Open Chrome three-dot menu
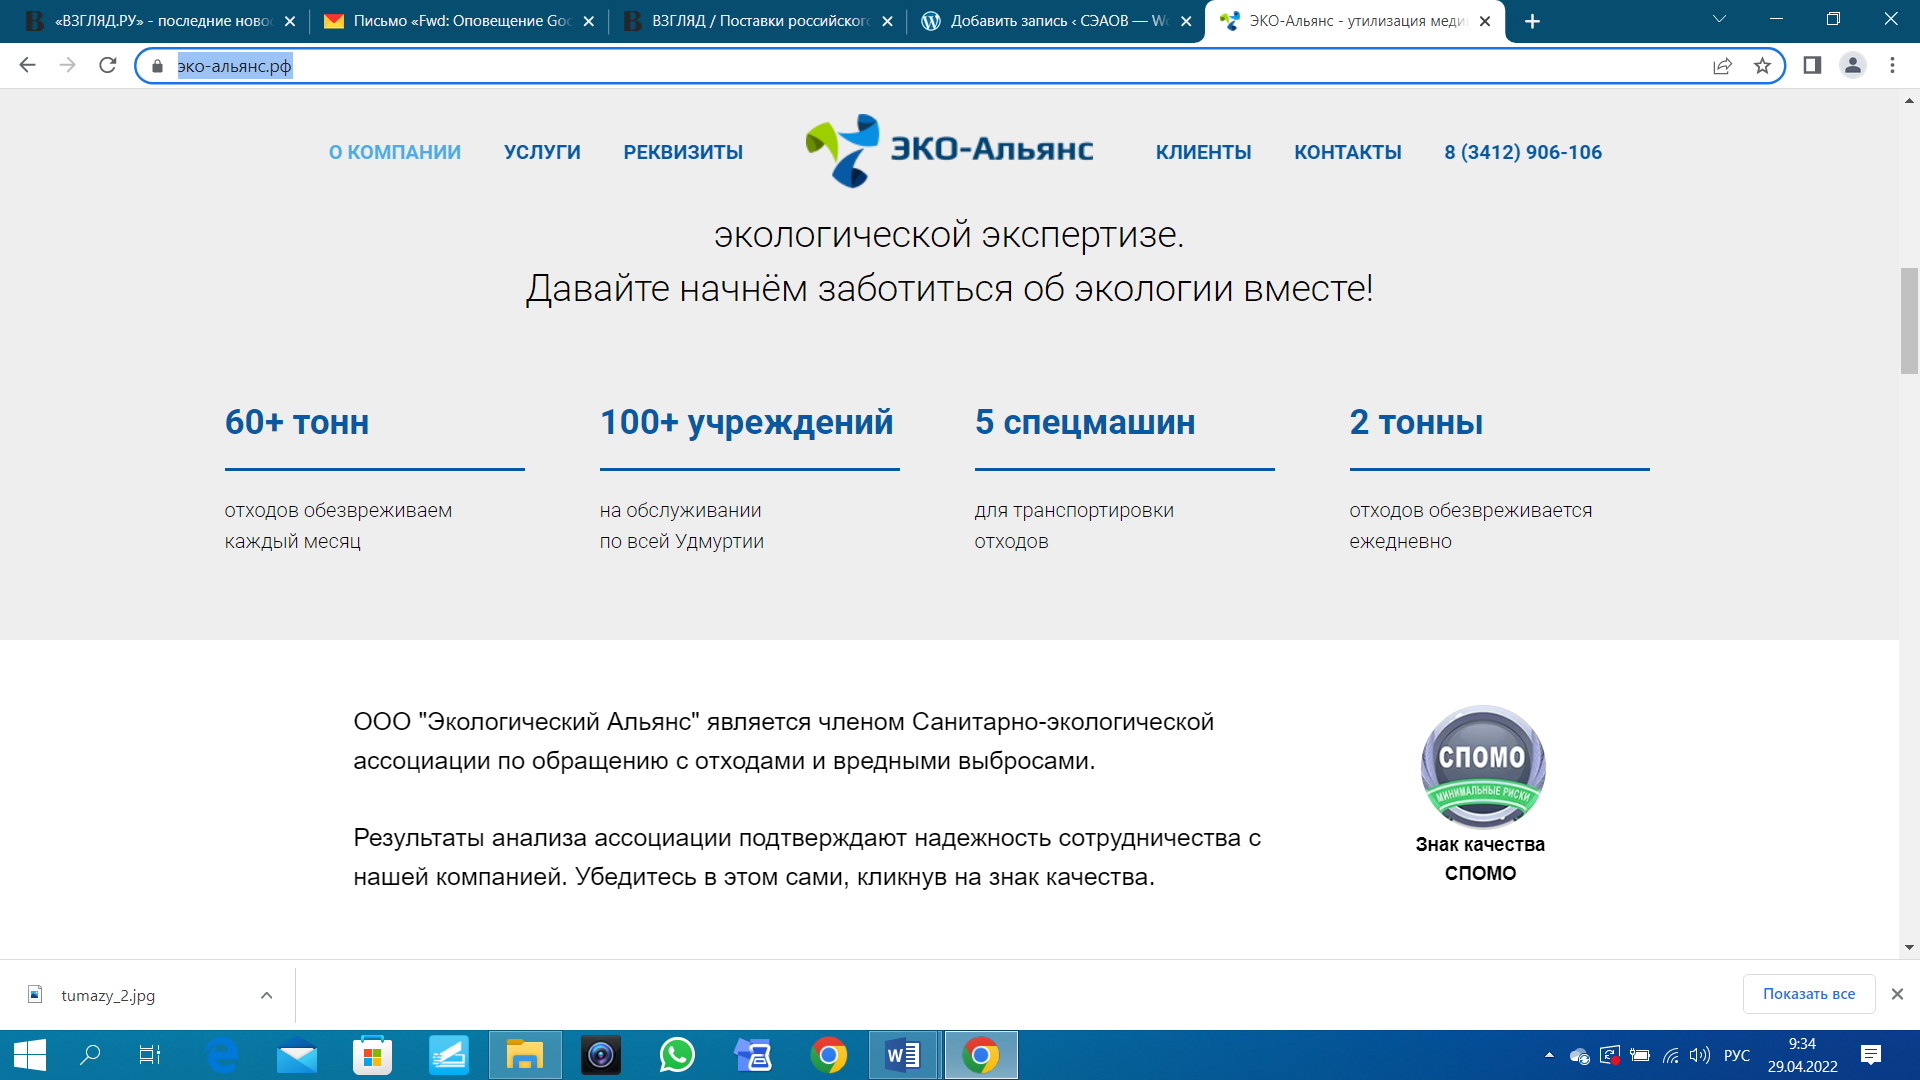Screen dimensions: 1920x1080 (x=1892, y=65)
